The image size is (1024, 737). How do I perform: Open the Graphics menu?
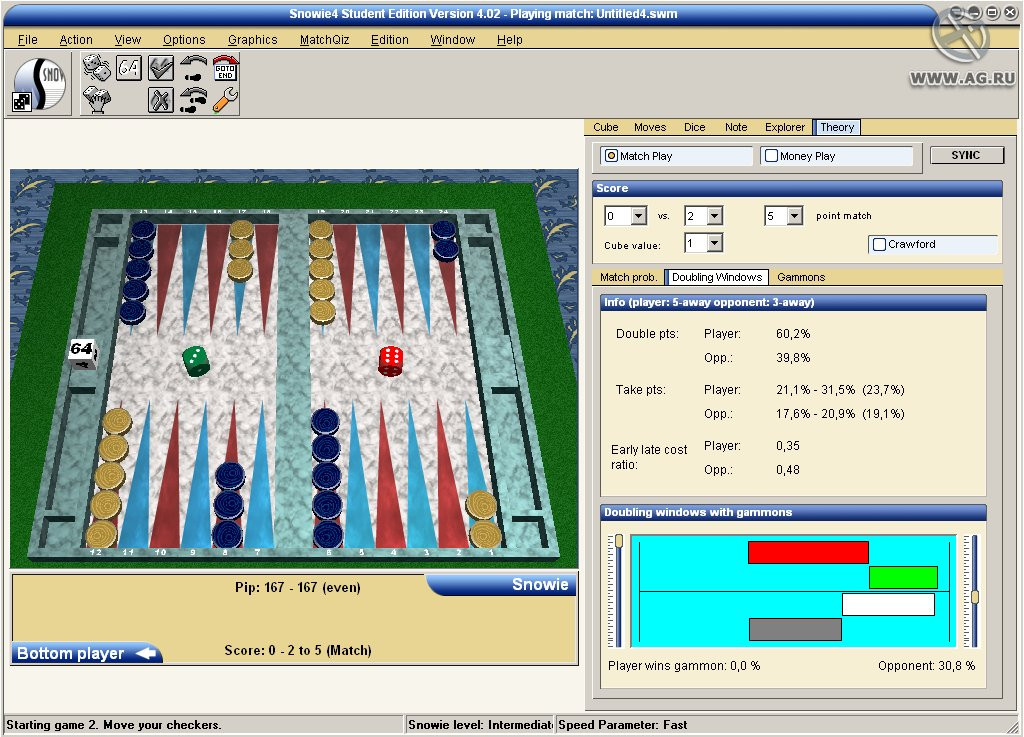(252, 40)
